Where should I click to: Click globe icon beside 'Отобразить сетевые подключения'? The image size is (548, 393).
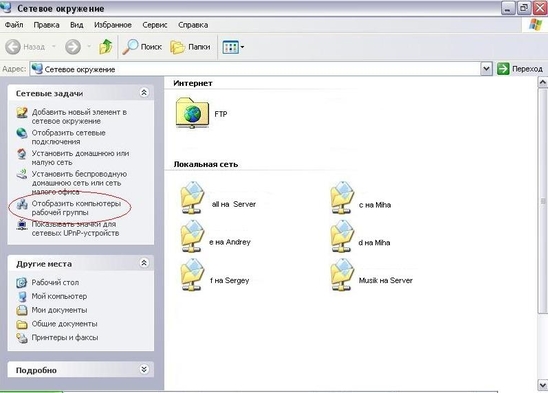(22, 133)
